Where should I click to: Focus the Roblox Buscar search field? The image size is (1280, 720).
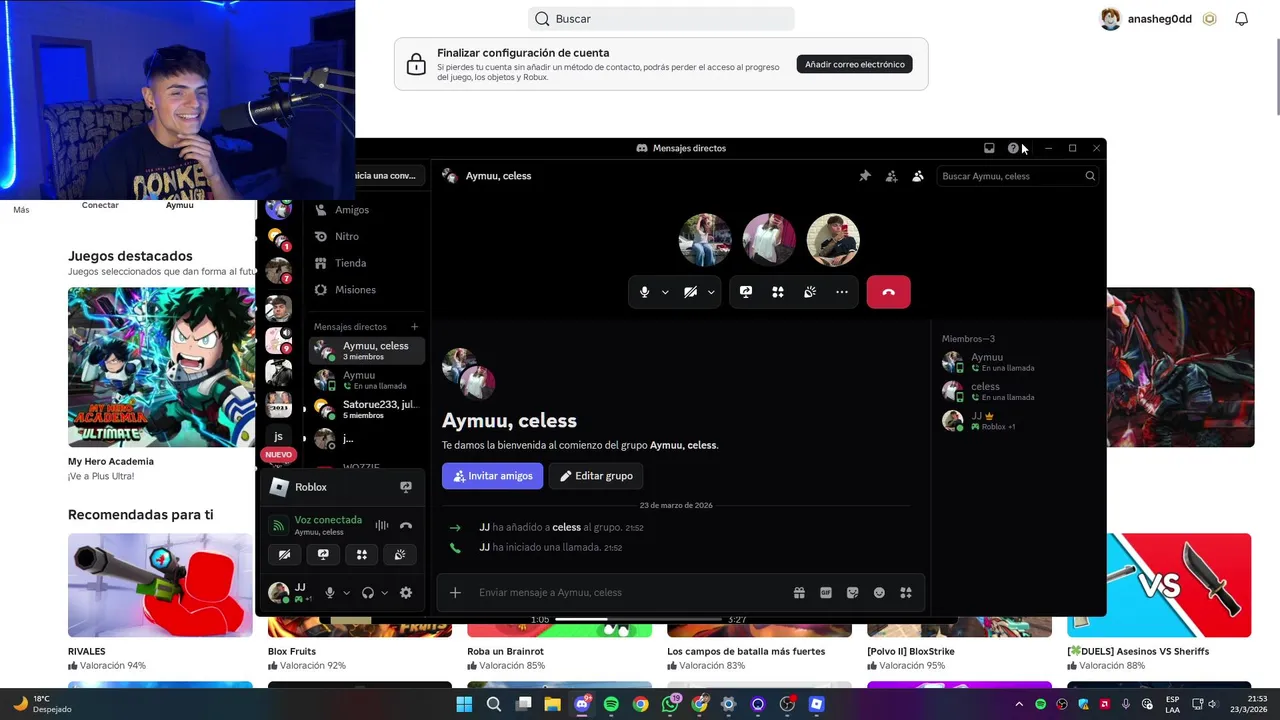point(661,19)
